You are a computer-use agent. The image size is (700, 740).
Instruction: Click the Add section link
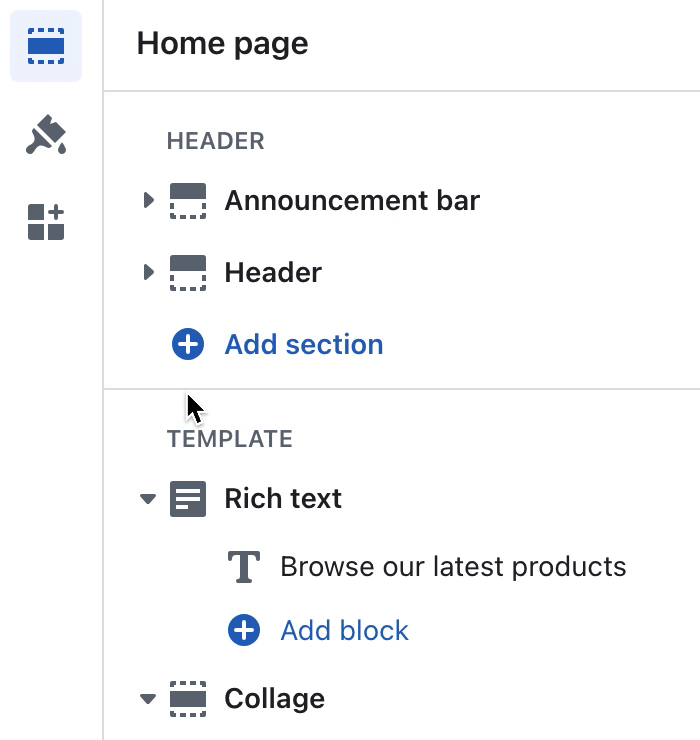coord(304,344)
